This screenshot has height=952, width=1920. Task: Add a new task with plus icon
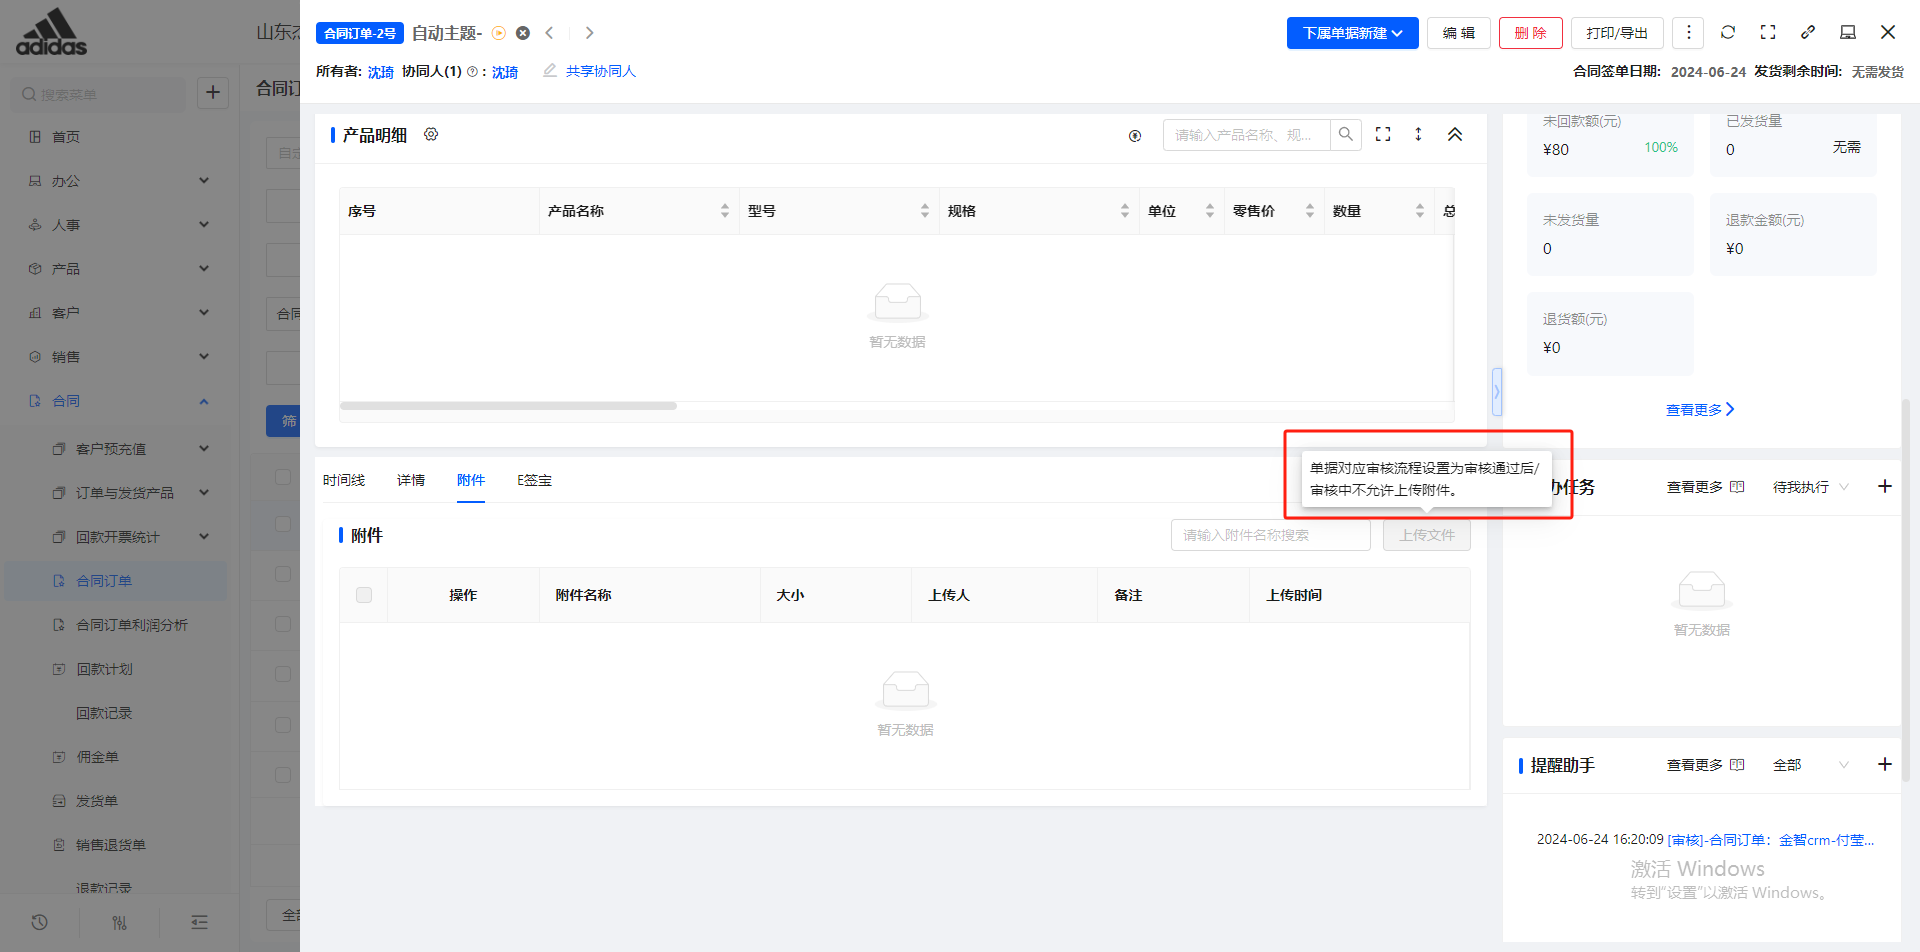tap(1885, 486)
